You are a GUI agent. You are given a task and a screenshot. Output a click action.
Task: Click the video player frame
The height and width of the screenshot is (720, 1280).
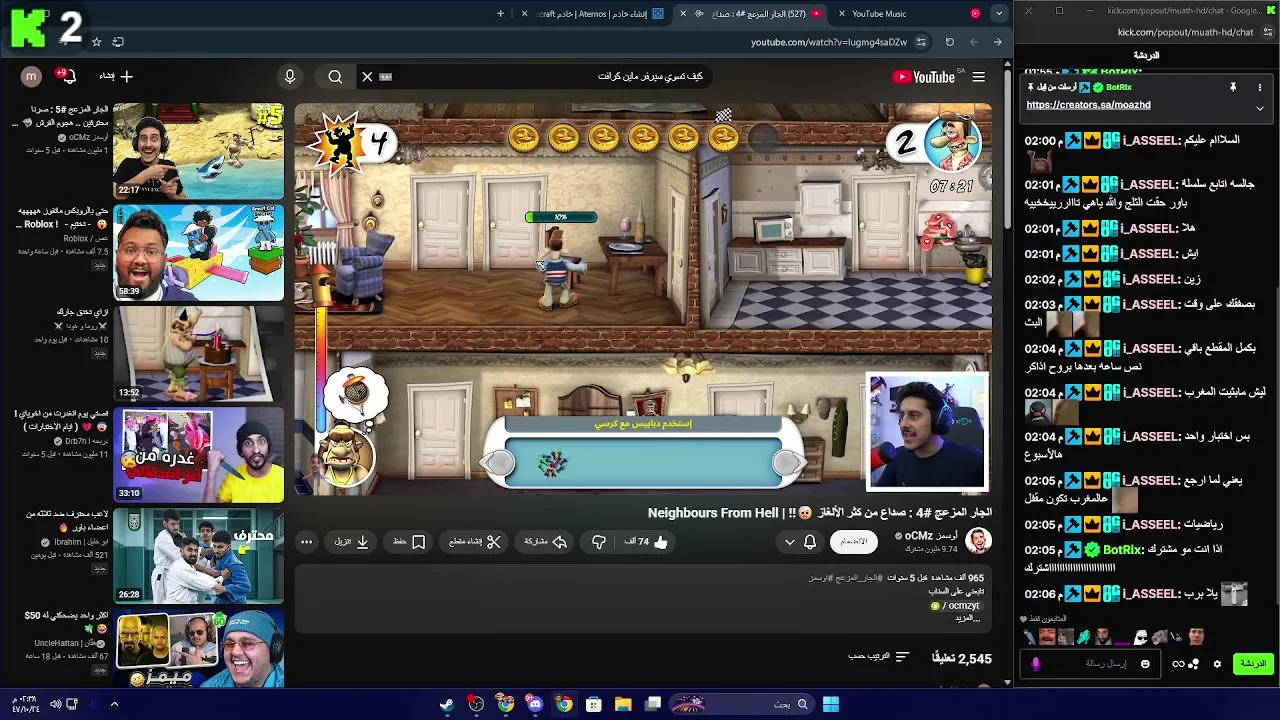643,299
